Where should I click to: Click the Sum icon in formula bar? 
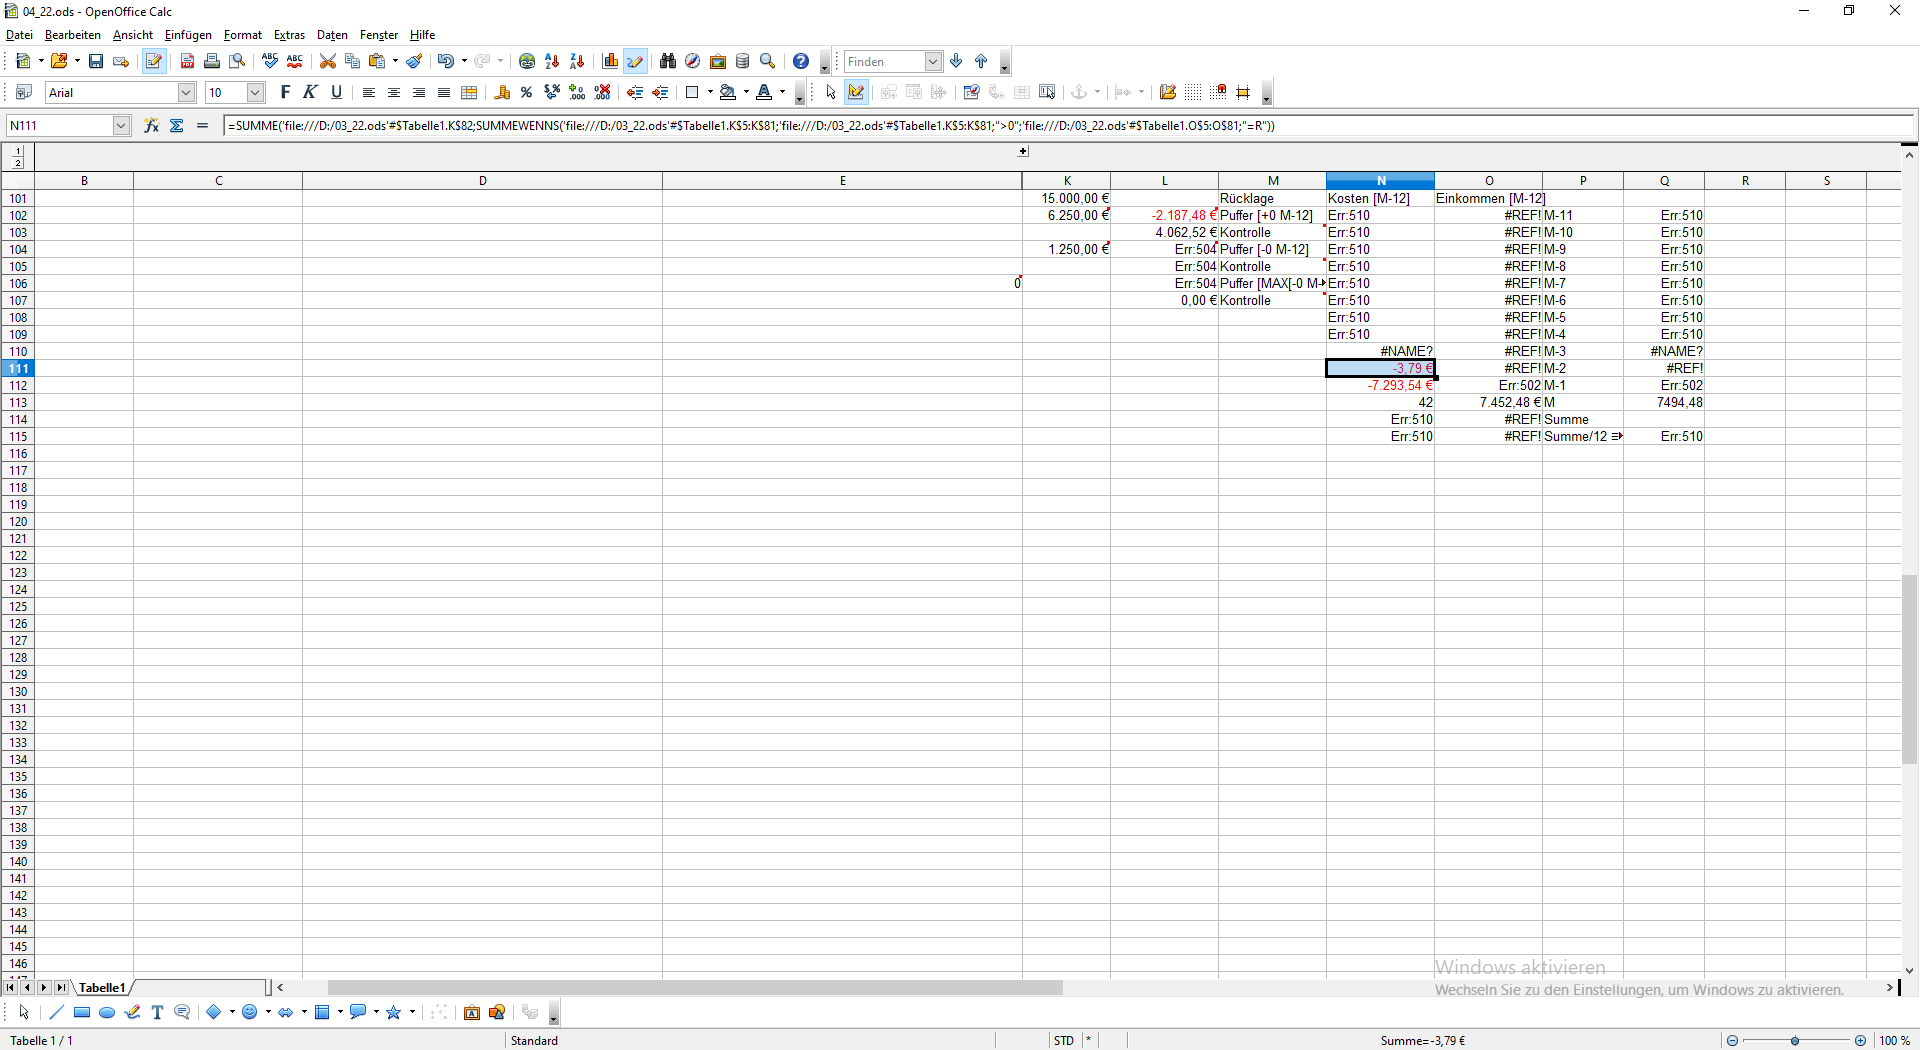tap(177, 126)
